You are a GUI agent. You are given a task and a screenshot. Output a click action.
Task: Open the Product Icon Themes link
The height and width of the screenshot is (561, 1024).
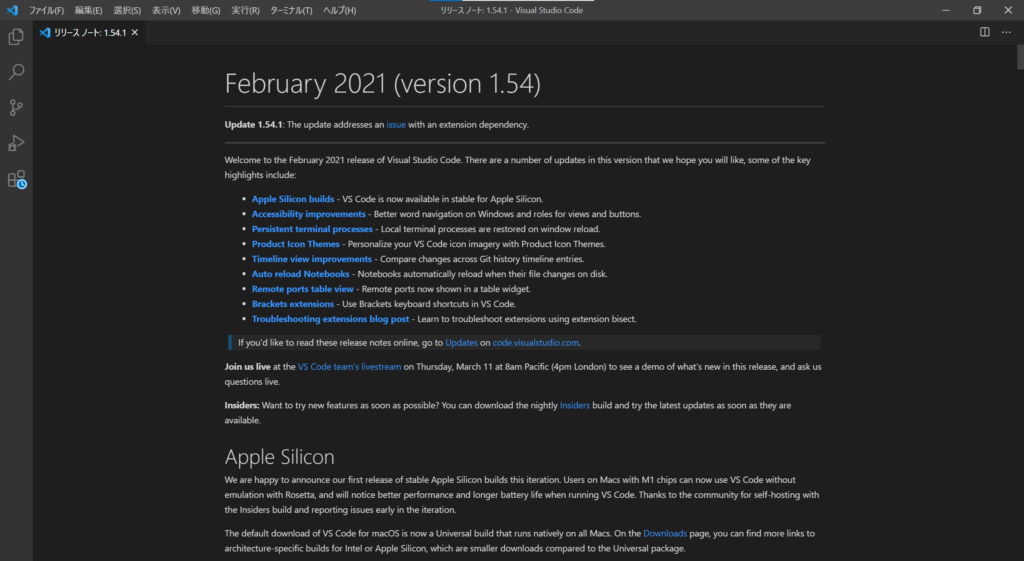click(295, 244)
